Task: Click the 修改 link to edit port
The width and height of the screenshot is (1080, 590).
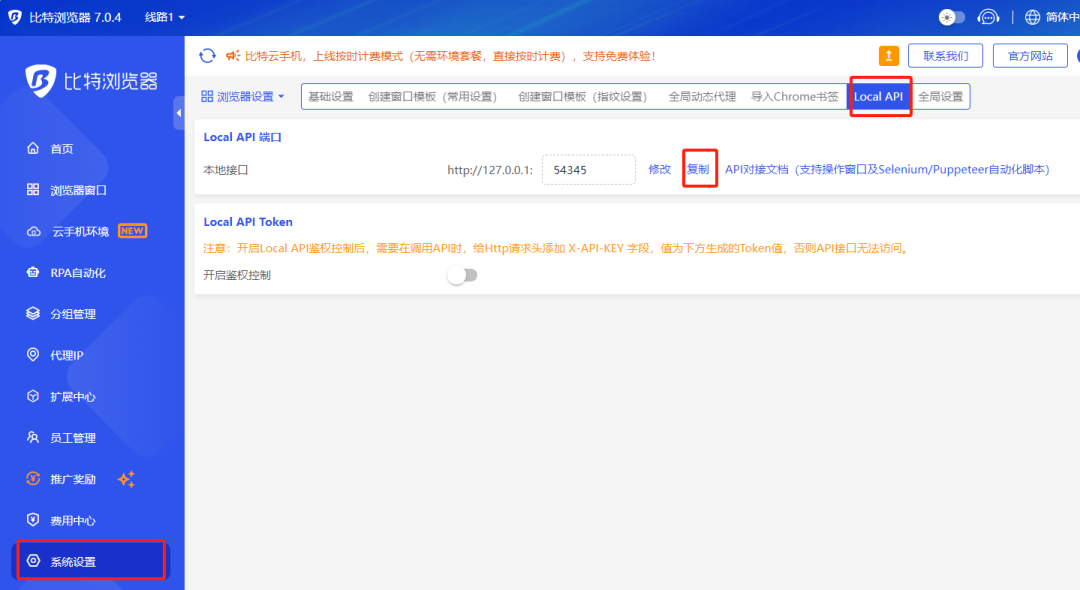Action: (659, 169)
